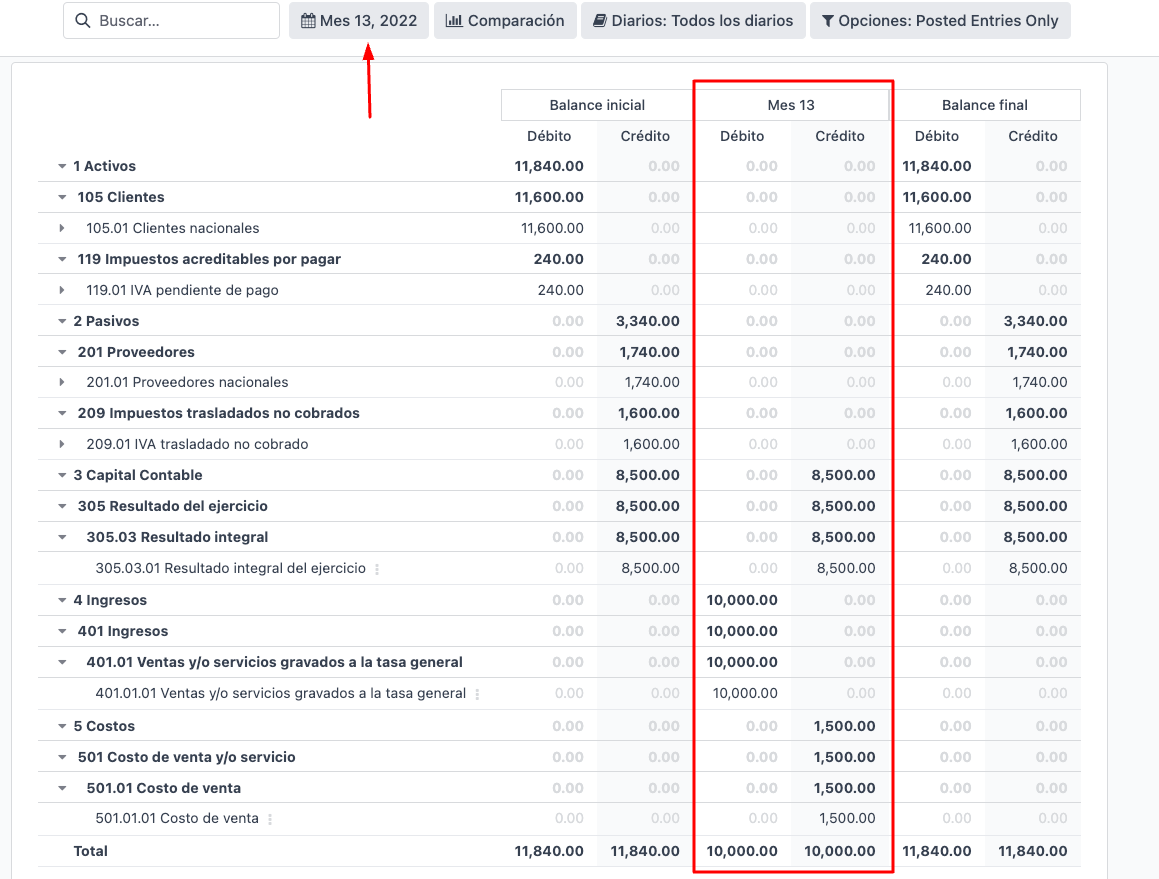Screen dimensions: 1159x879
Task: Click the funnel icon on Opciones filter
Action: click(828, 21)
